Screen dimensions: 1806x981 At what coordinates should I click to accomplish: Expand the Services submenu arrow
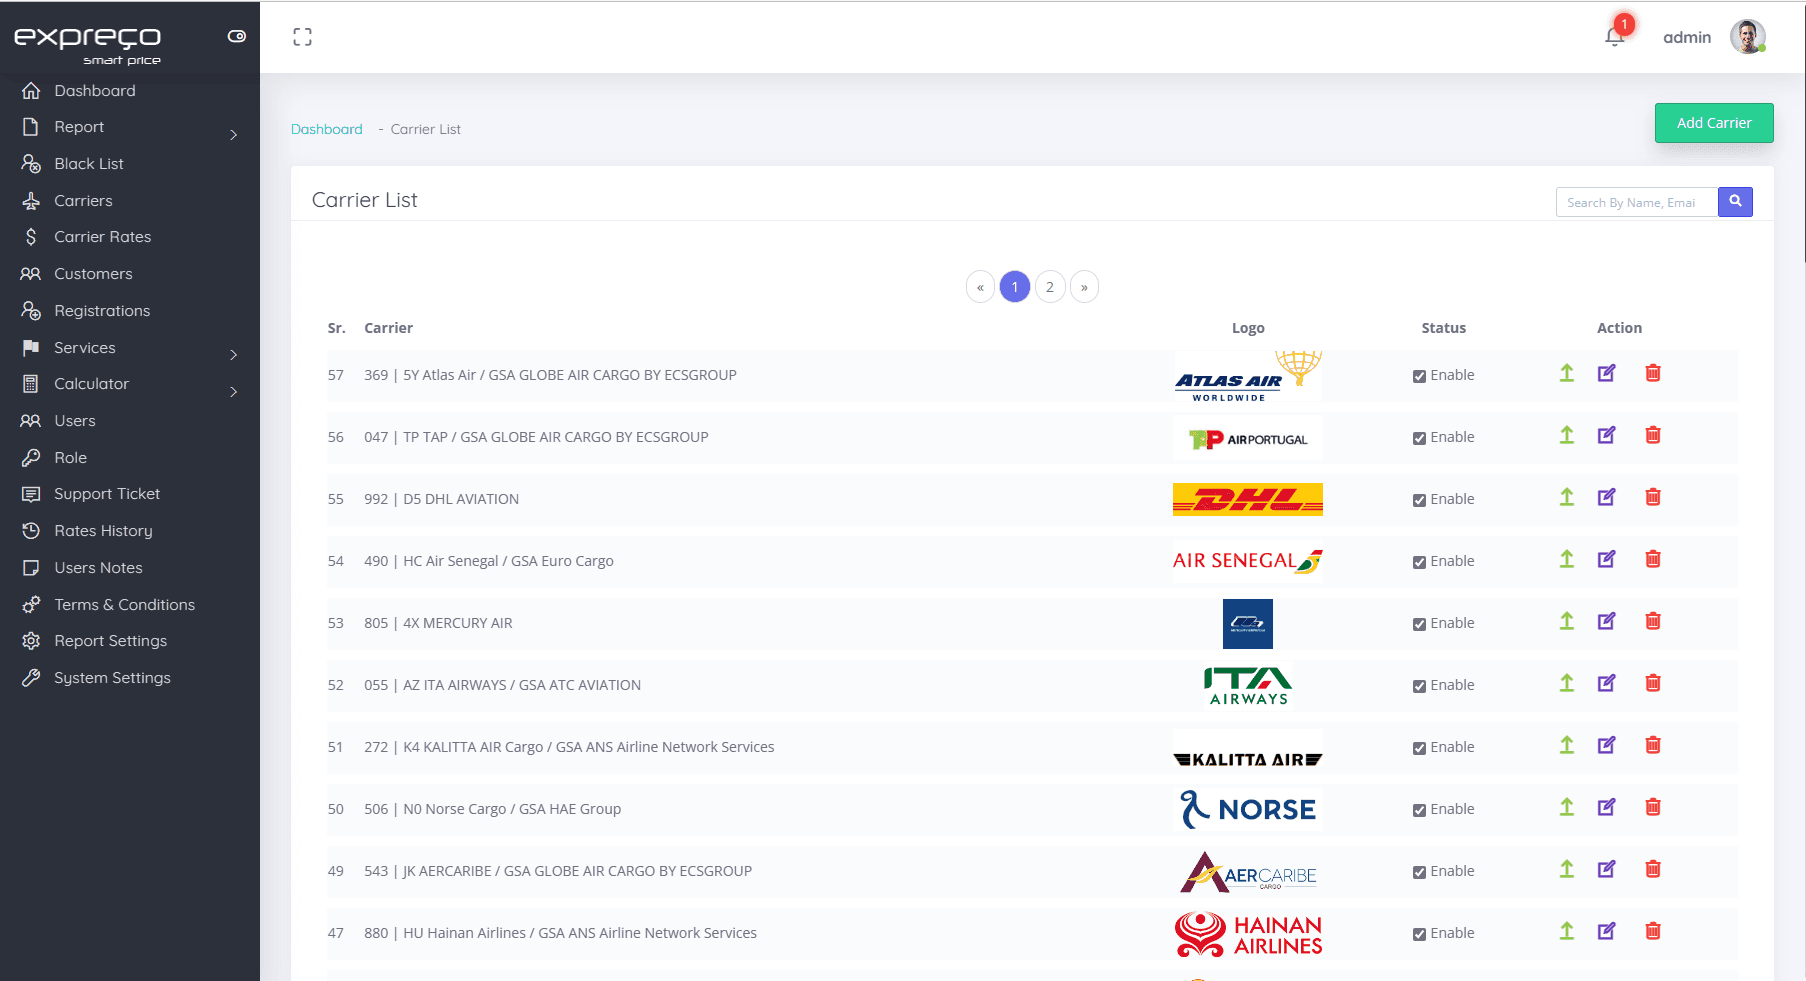pos(234,355)
